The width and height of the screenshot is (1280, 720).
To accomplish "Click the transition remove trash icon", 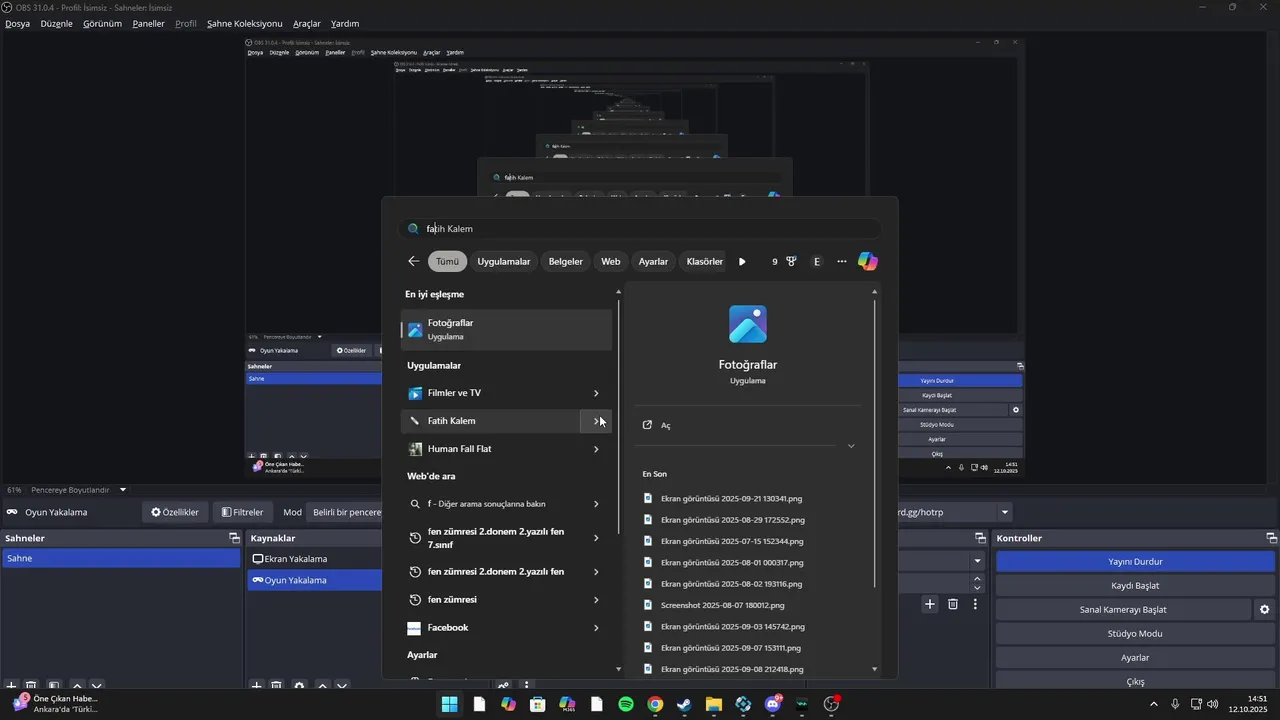I will click(953, 604).
